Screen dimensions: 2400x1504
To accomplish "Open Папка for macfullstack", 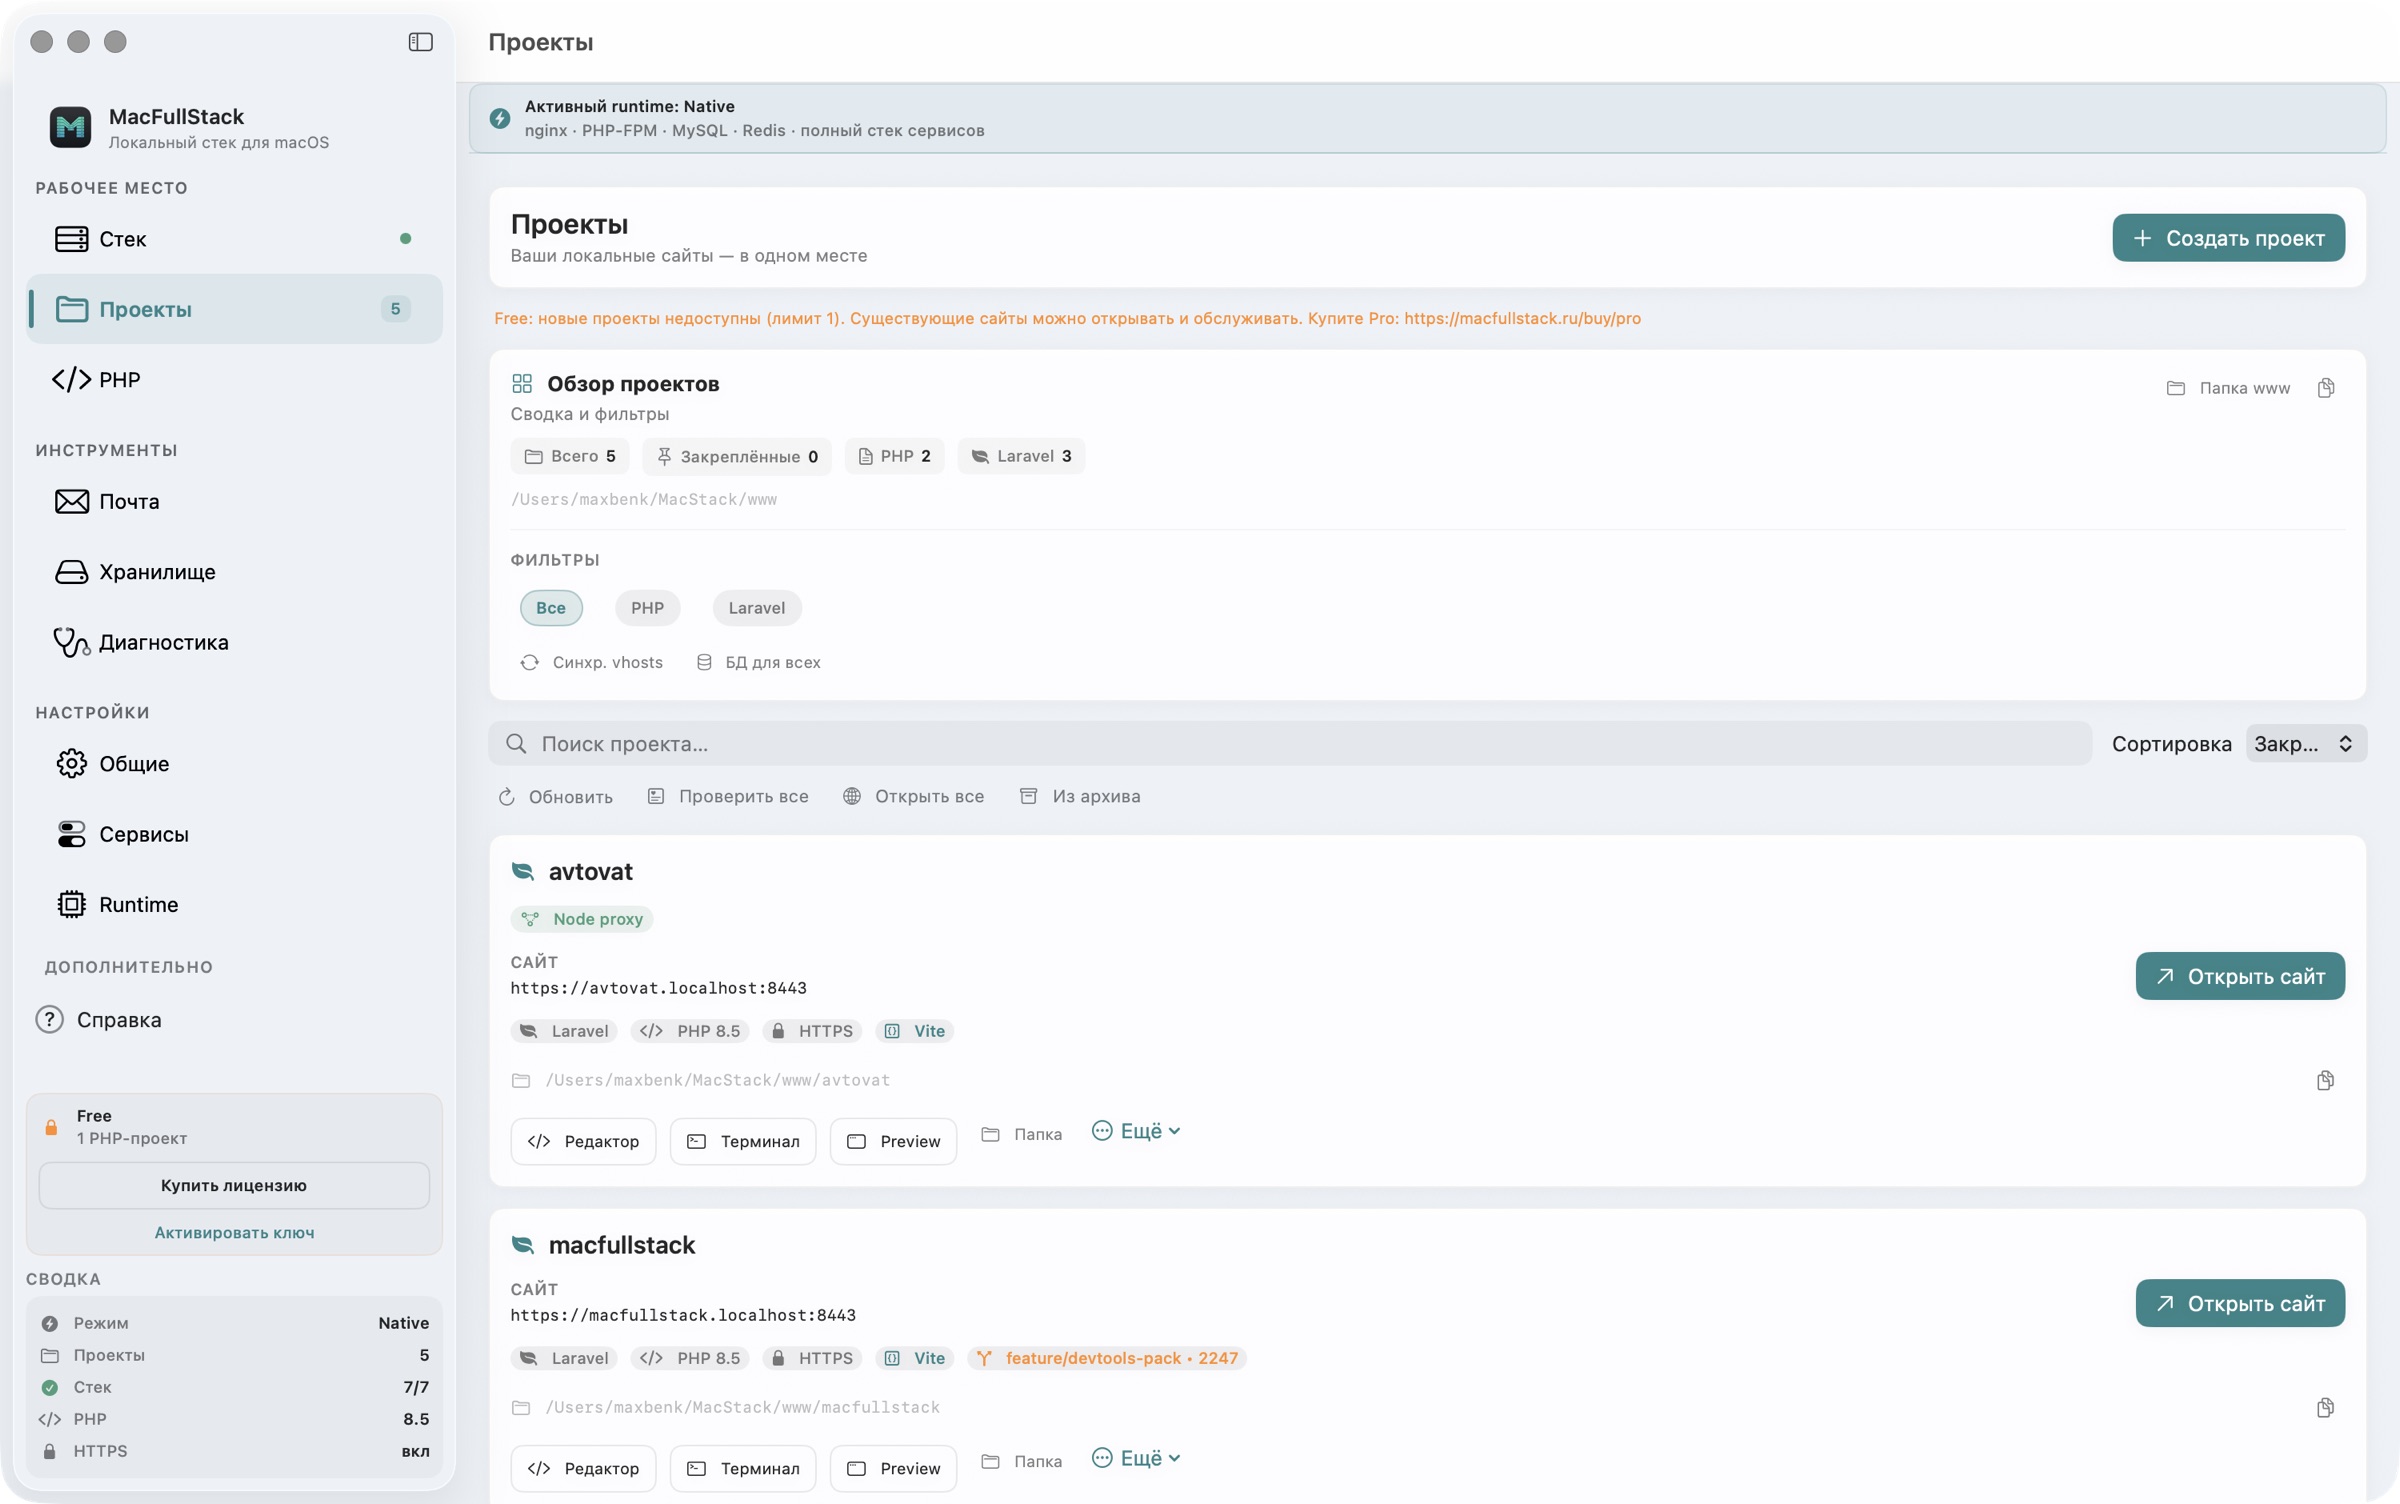I will tap(1022, 1462).
